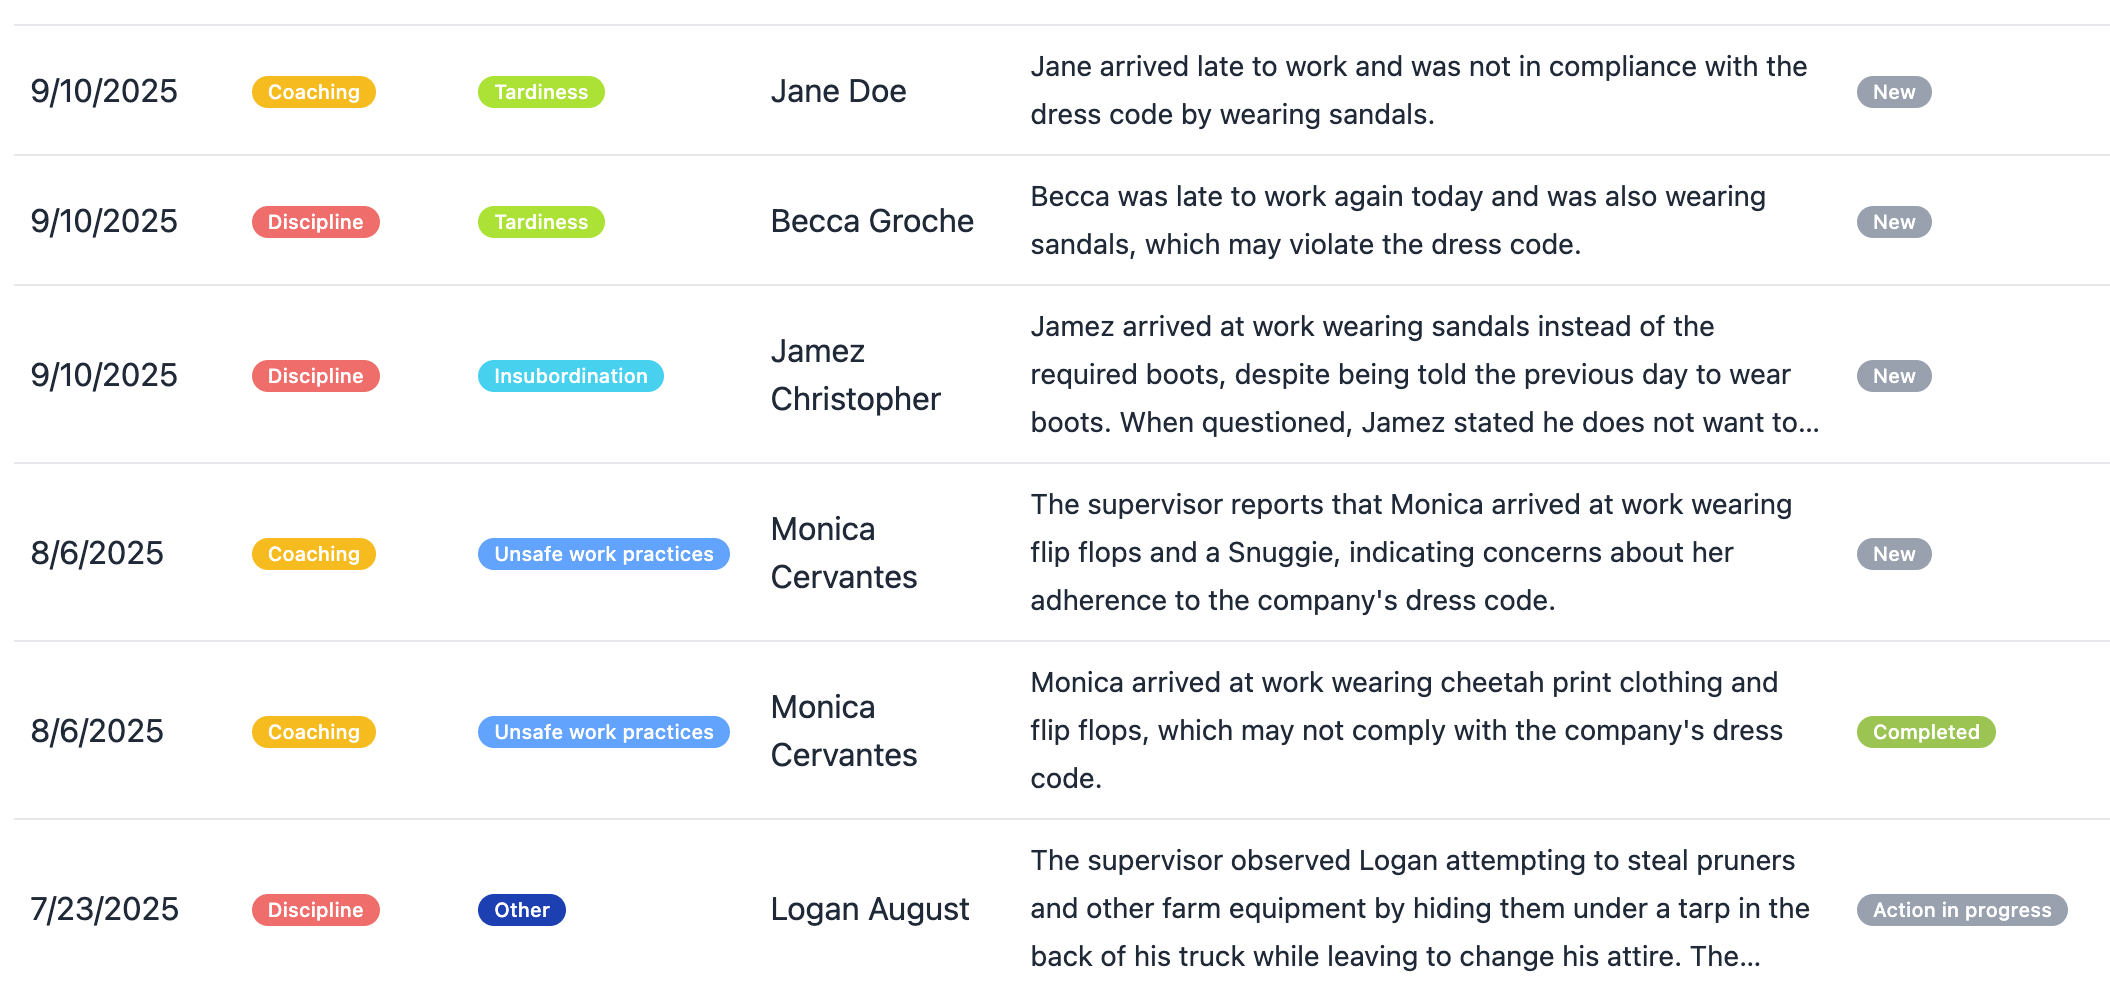Click the Action in progress status badge
The image size is (2110, 996).
click(1961, 910)
